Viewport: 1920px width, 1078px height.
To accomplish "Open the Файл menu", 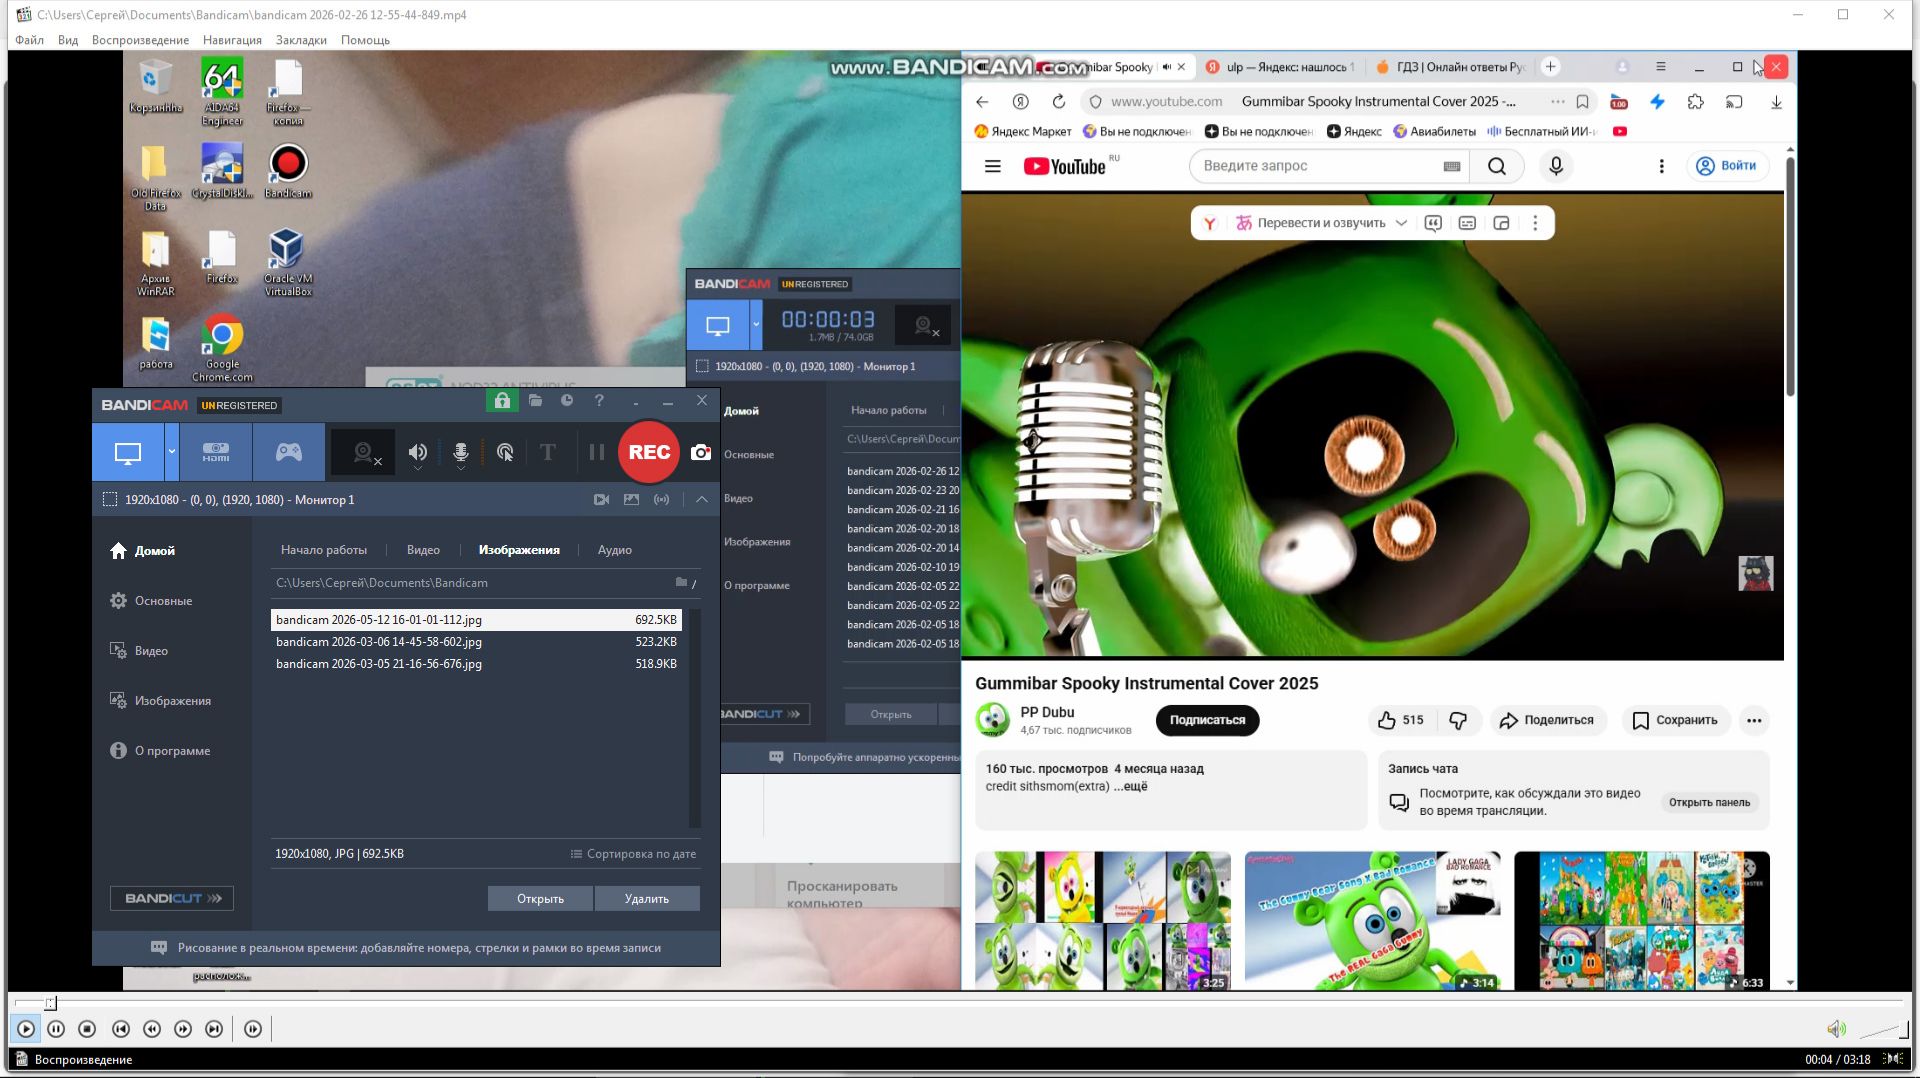I will [x=29, y=40].
